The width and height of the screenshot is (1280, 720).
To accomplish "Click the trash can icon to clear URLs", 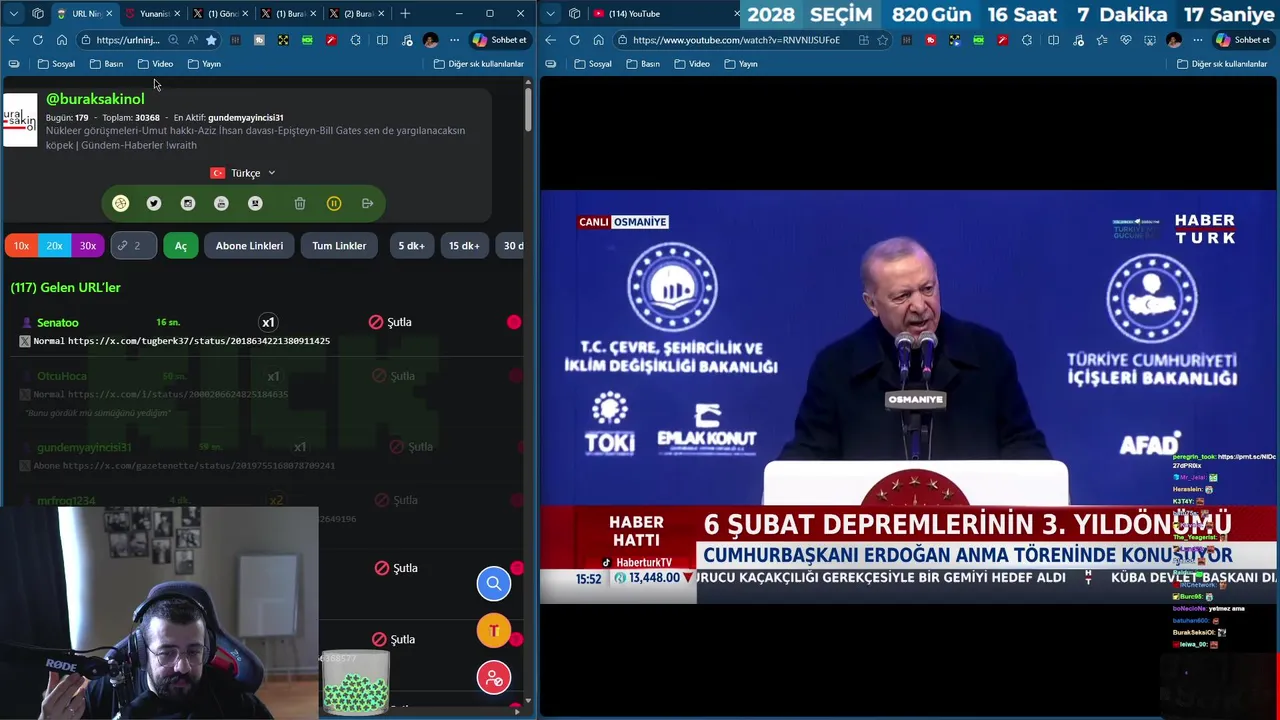I will (x=300, y=203).
